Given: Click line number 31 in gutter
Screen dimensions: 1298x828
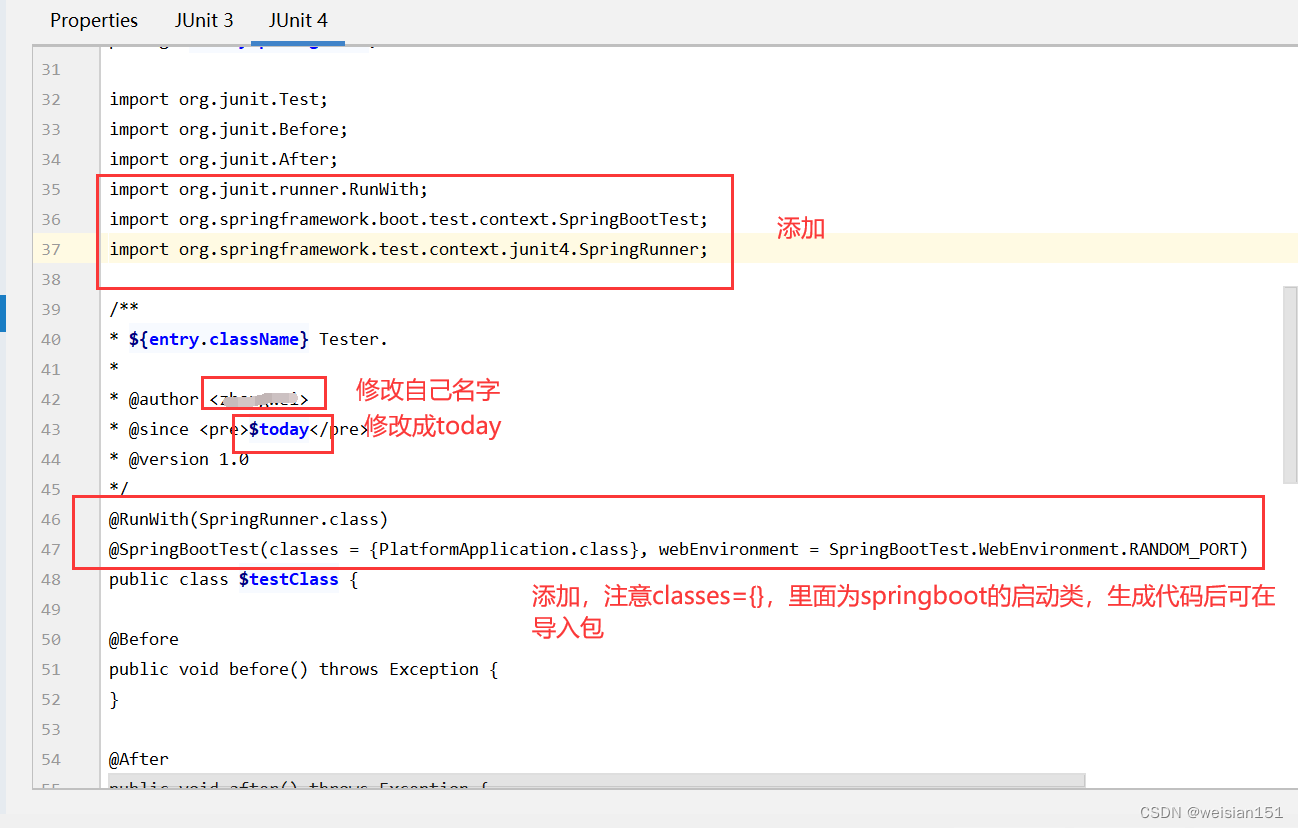Looking at the screenshot, I should (51, 69).
